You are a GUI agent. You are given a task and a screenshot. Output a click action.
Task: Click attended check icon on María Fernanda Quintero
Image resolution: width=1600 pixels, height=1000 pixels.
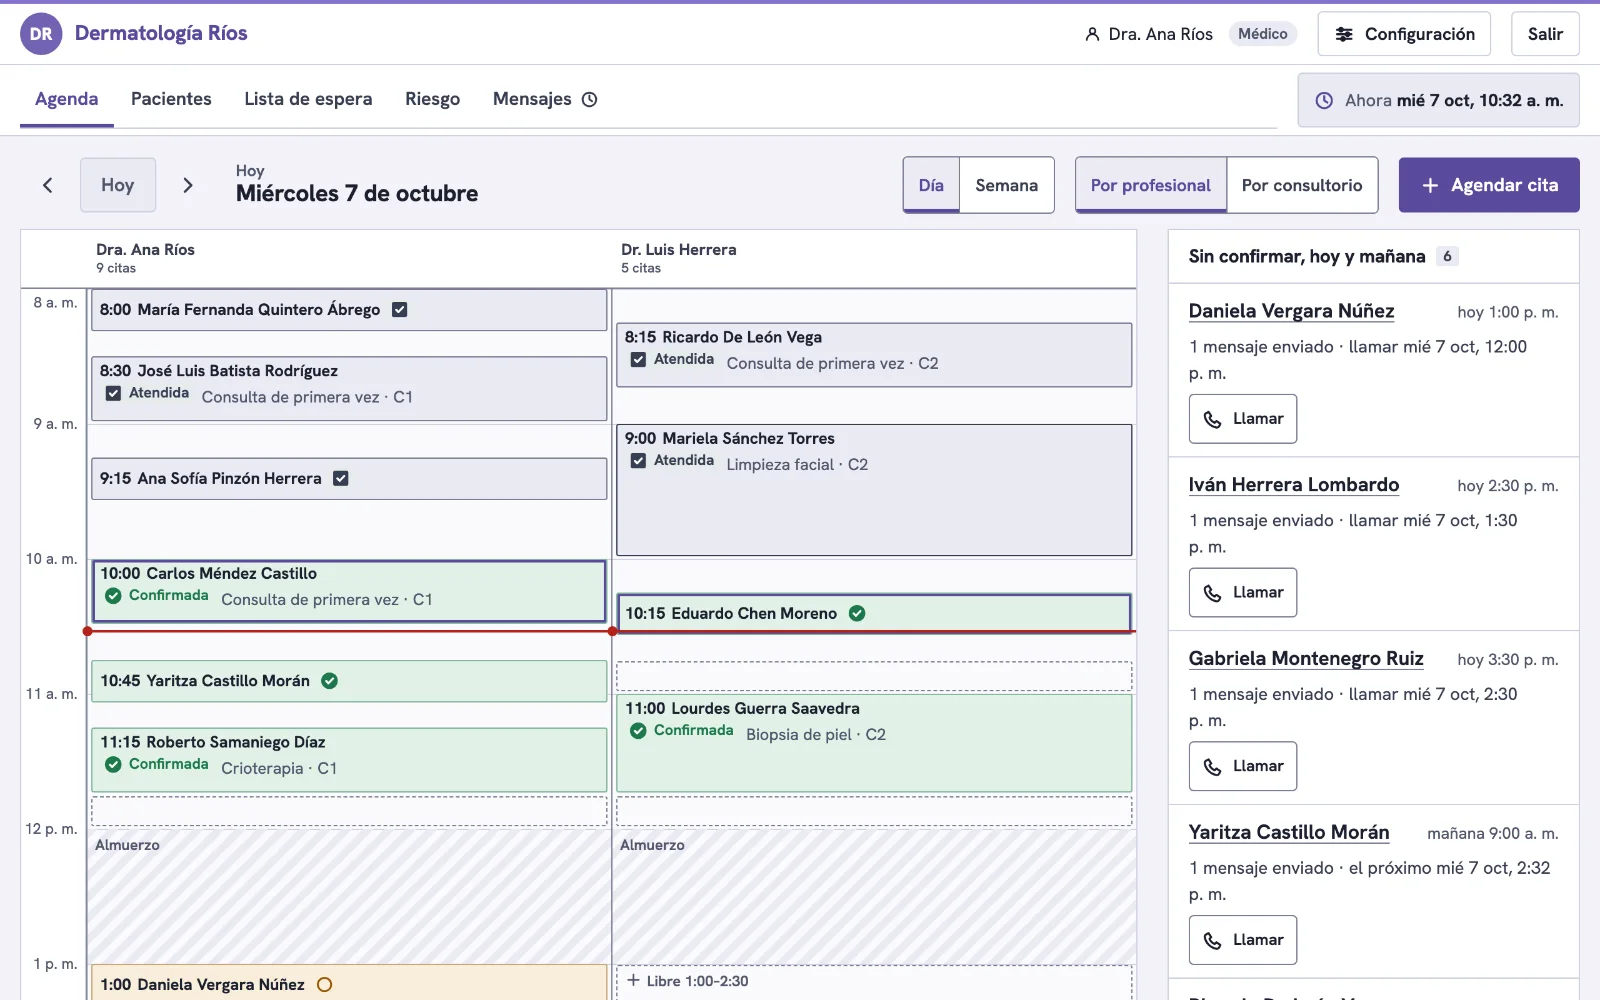pos(400,310)
